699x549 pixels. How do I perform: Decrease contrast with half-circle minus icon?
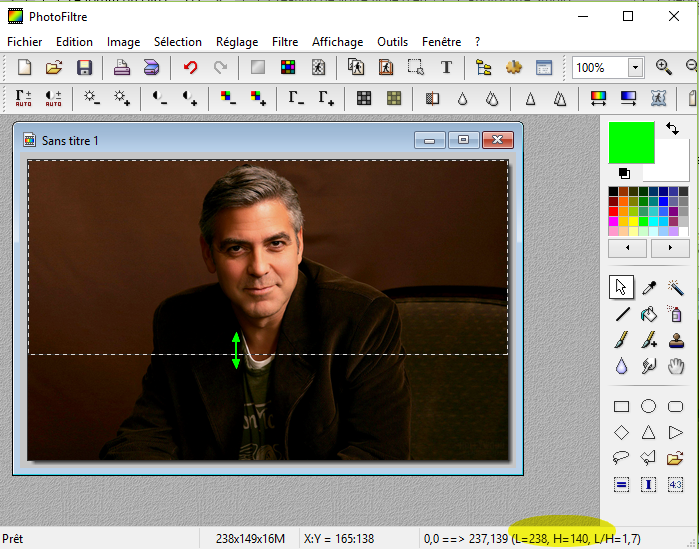click(x=160, y=98)
